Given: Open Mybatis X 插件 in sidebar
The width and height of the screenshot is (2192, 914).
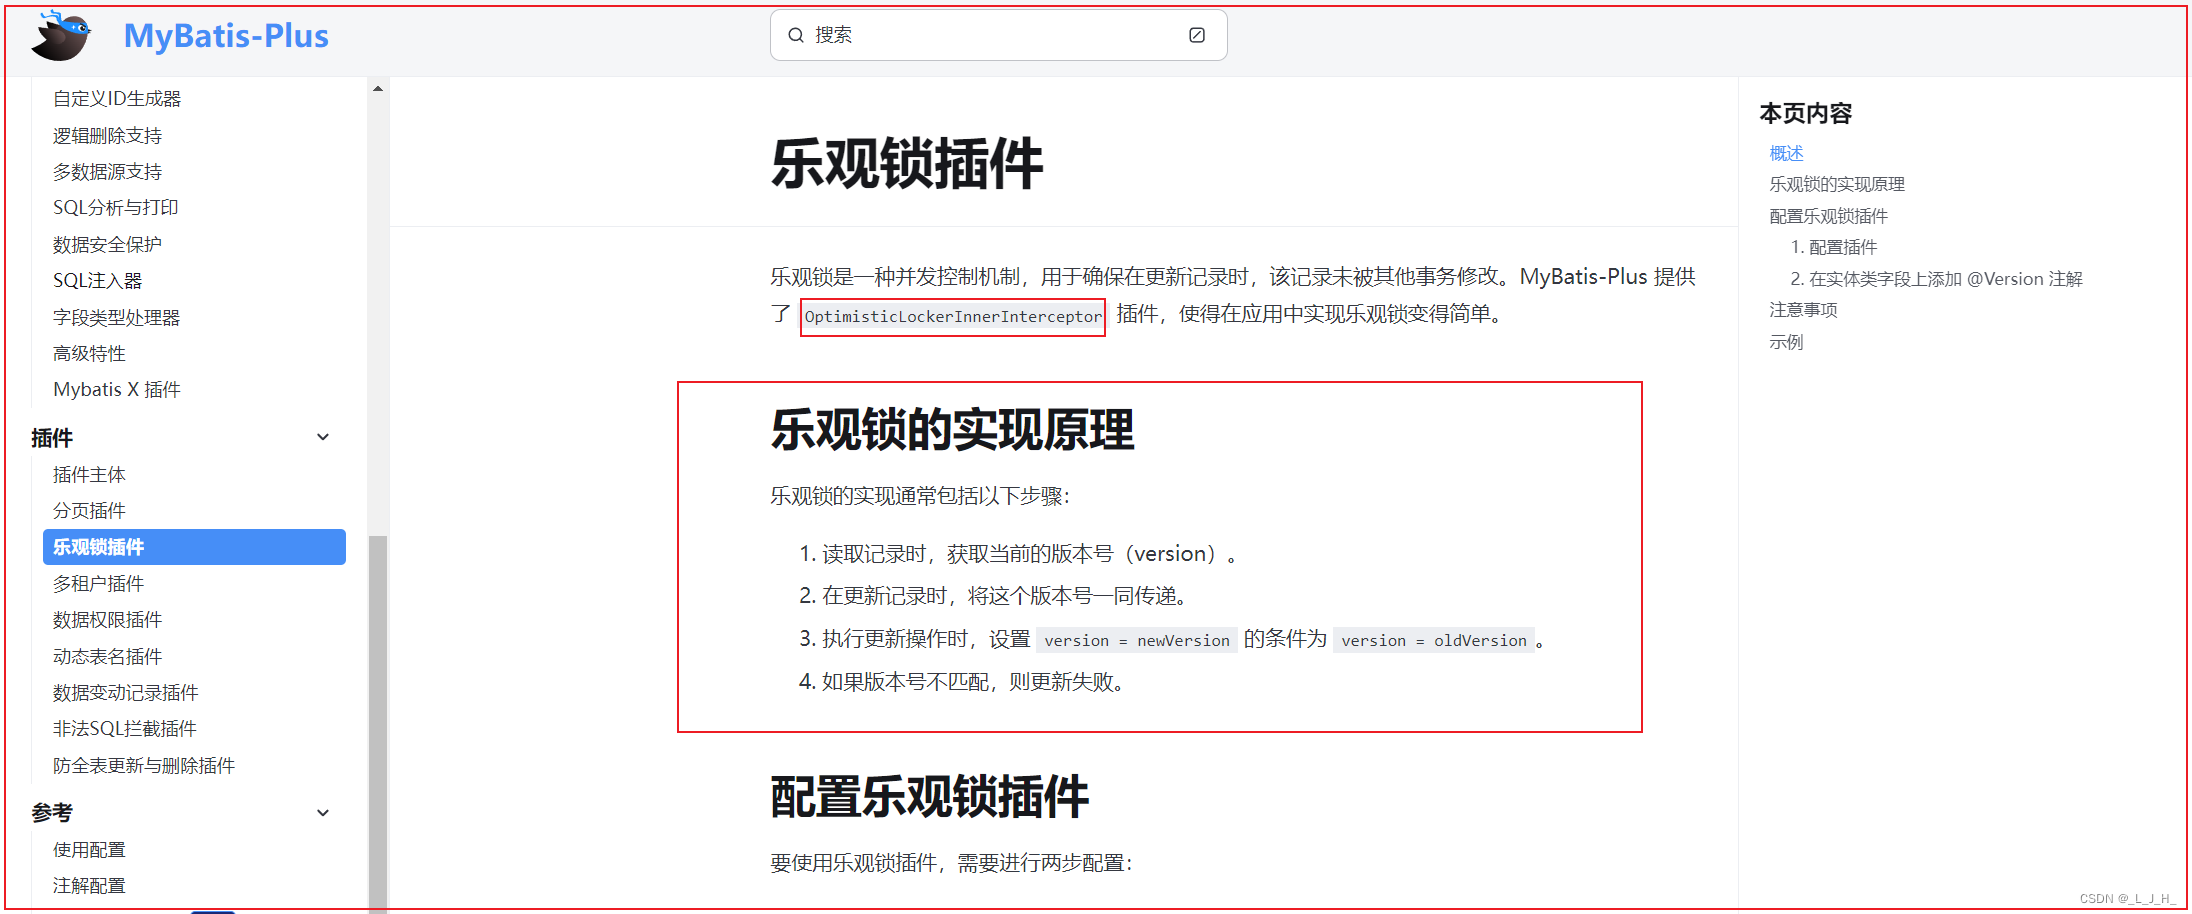Looking at the screenshot, I should [x=116, y=390].
